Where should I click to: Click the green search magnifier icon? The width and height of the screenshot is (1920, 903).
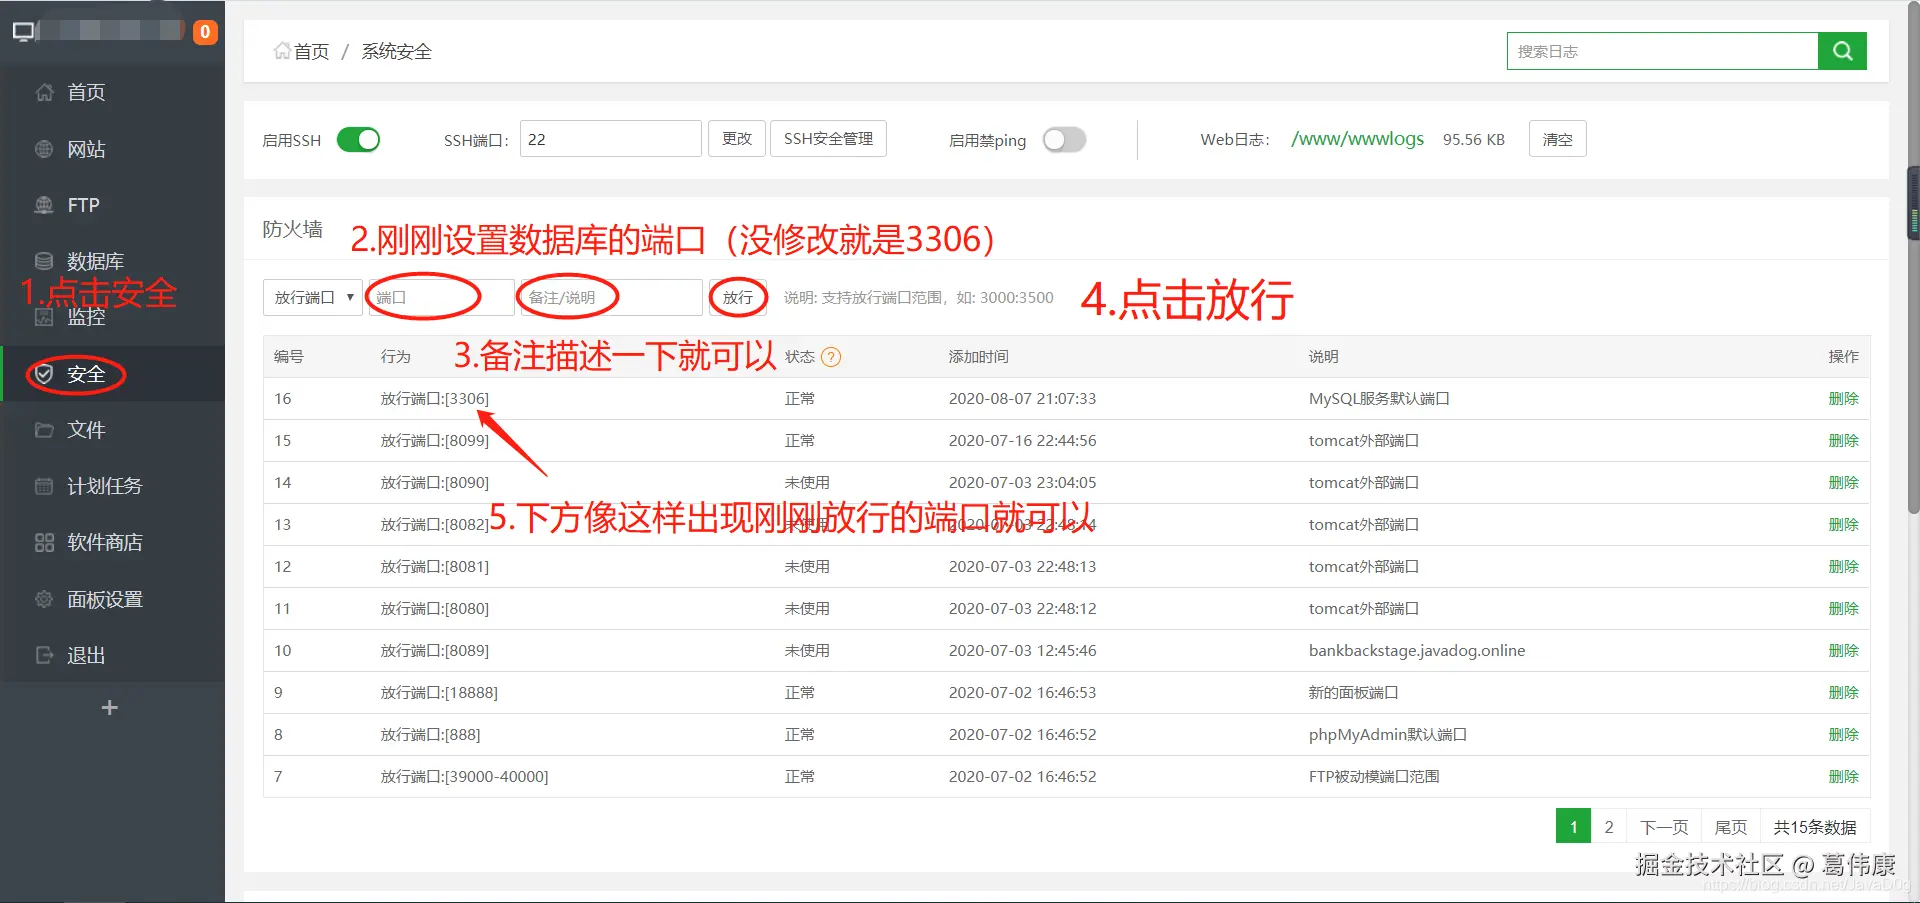tap(1842, 51)
